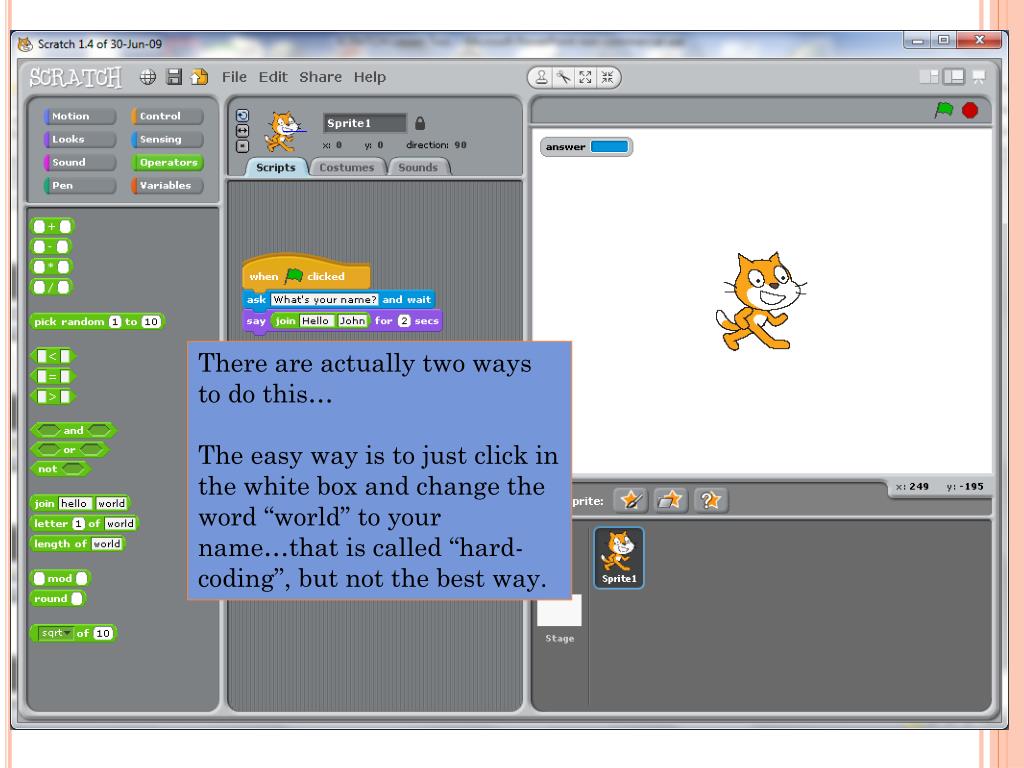This screenshot has height=768, width=1024.
Task: Click the addition operator block
Action: point(52,226)
